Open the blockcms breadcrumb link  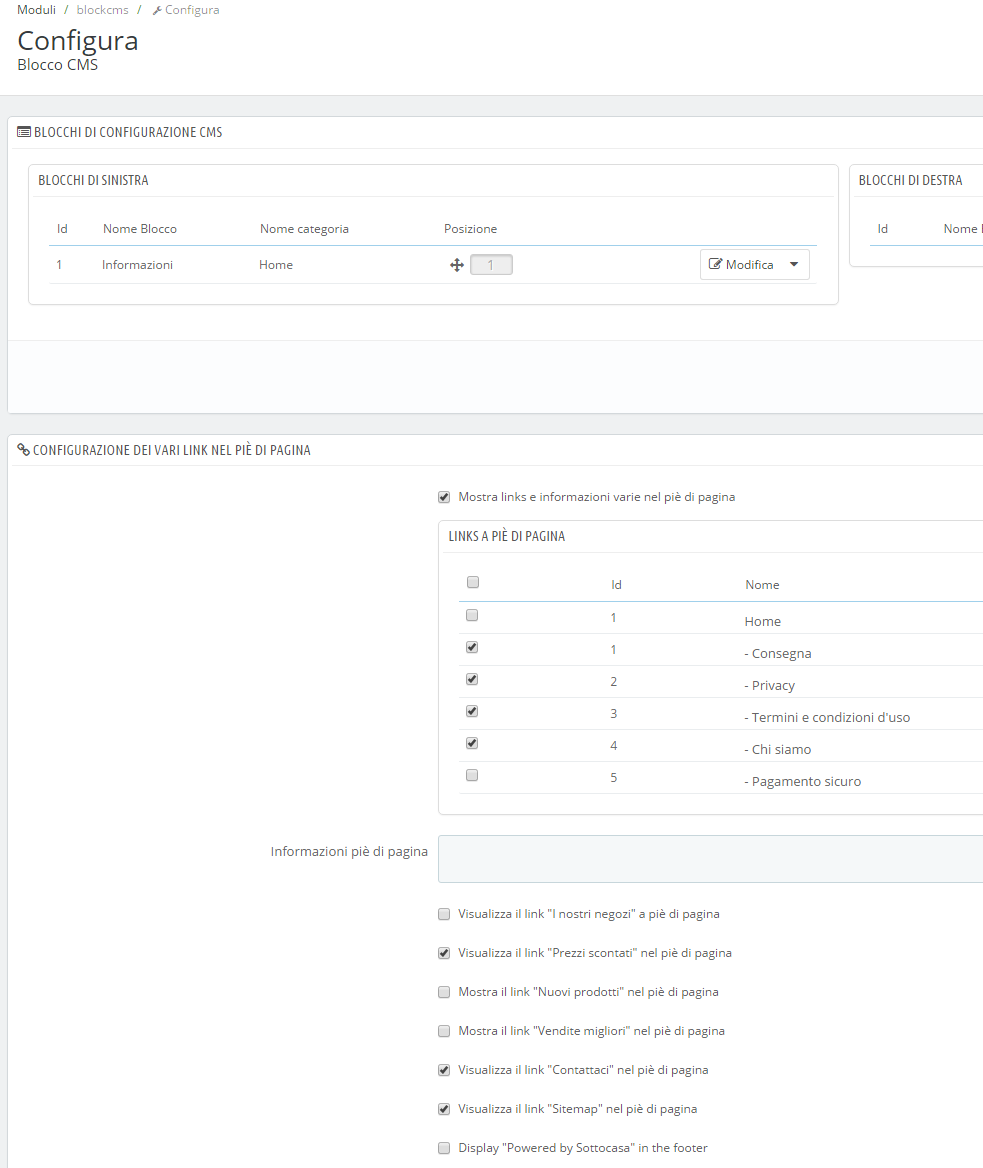coord(103,10)
